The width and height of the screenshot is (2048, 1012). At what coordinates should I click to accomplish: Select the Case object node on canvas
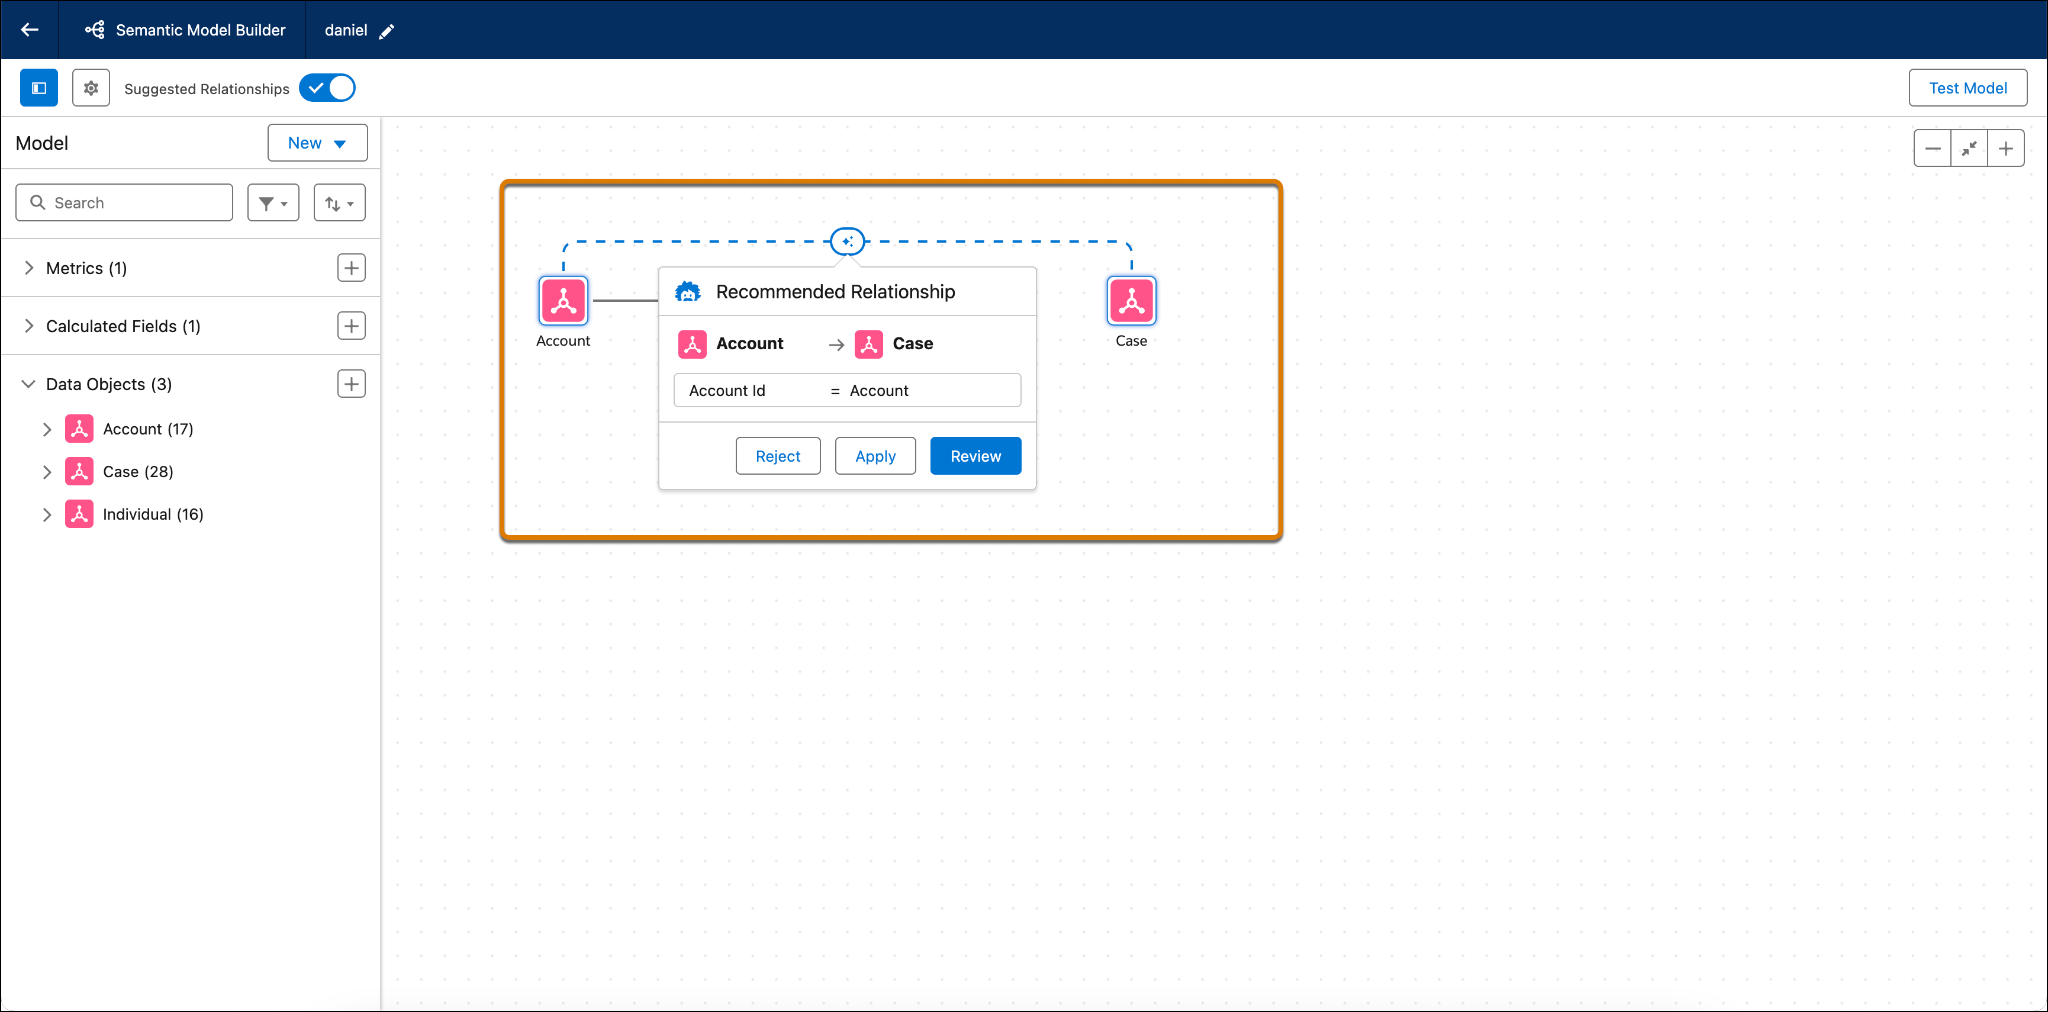[x=1131, y=301]
